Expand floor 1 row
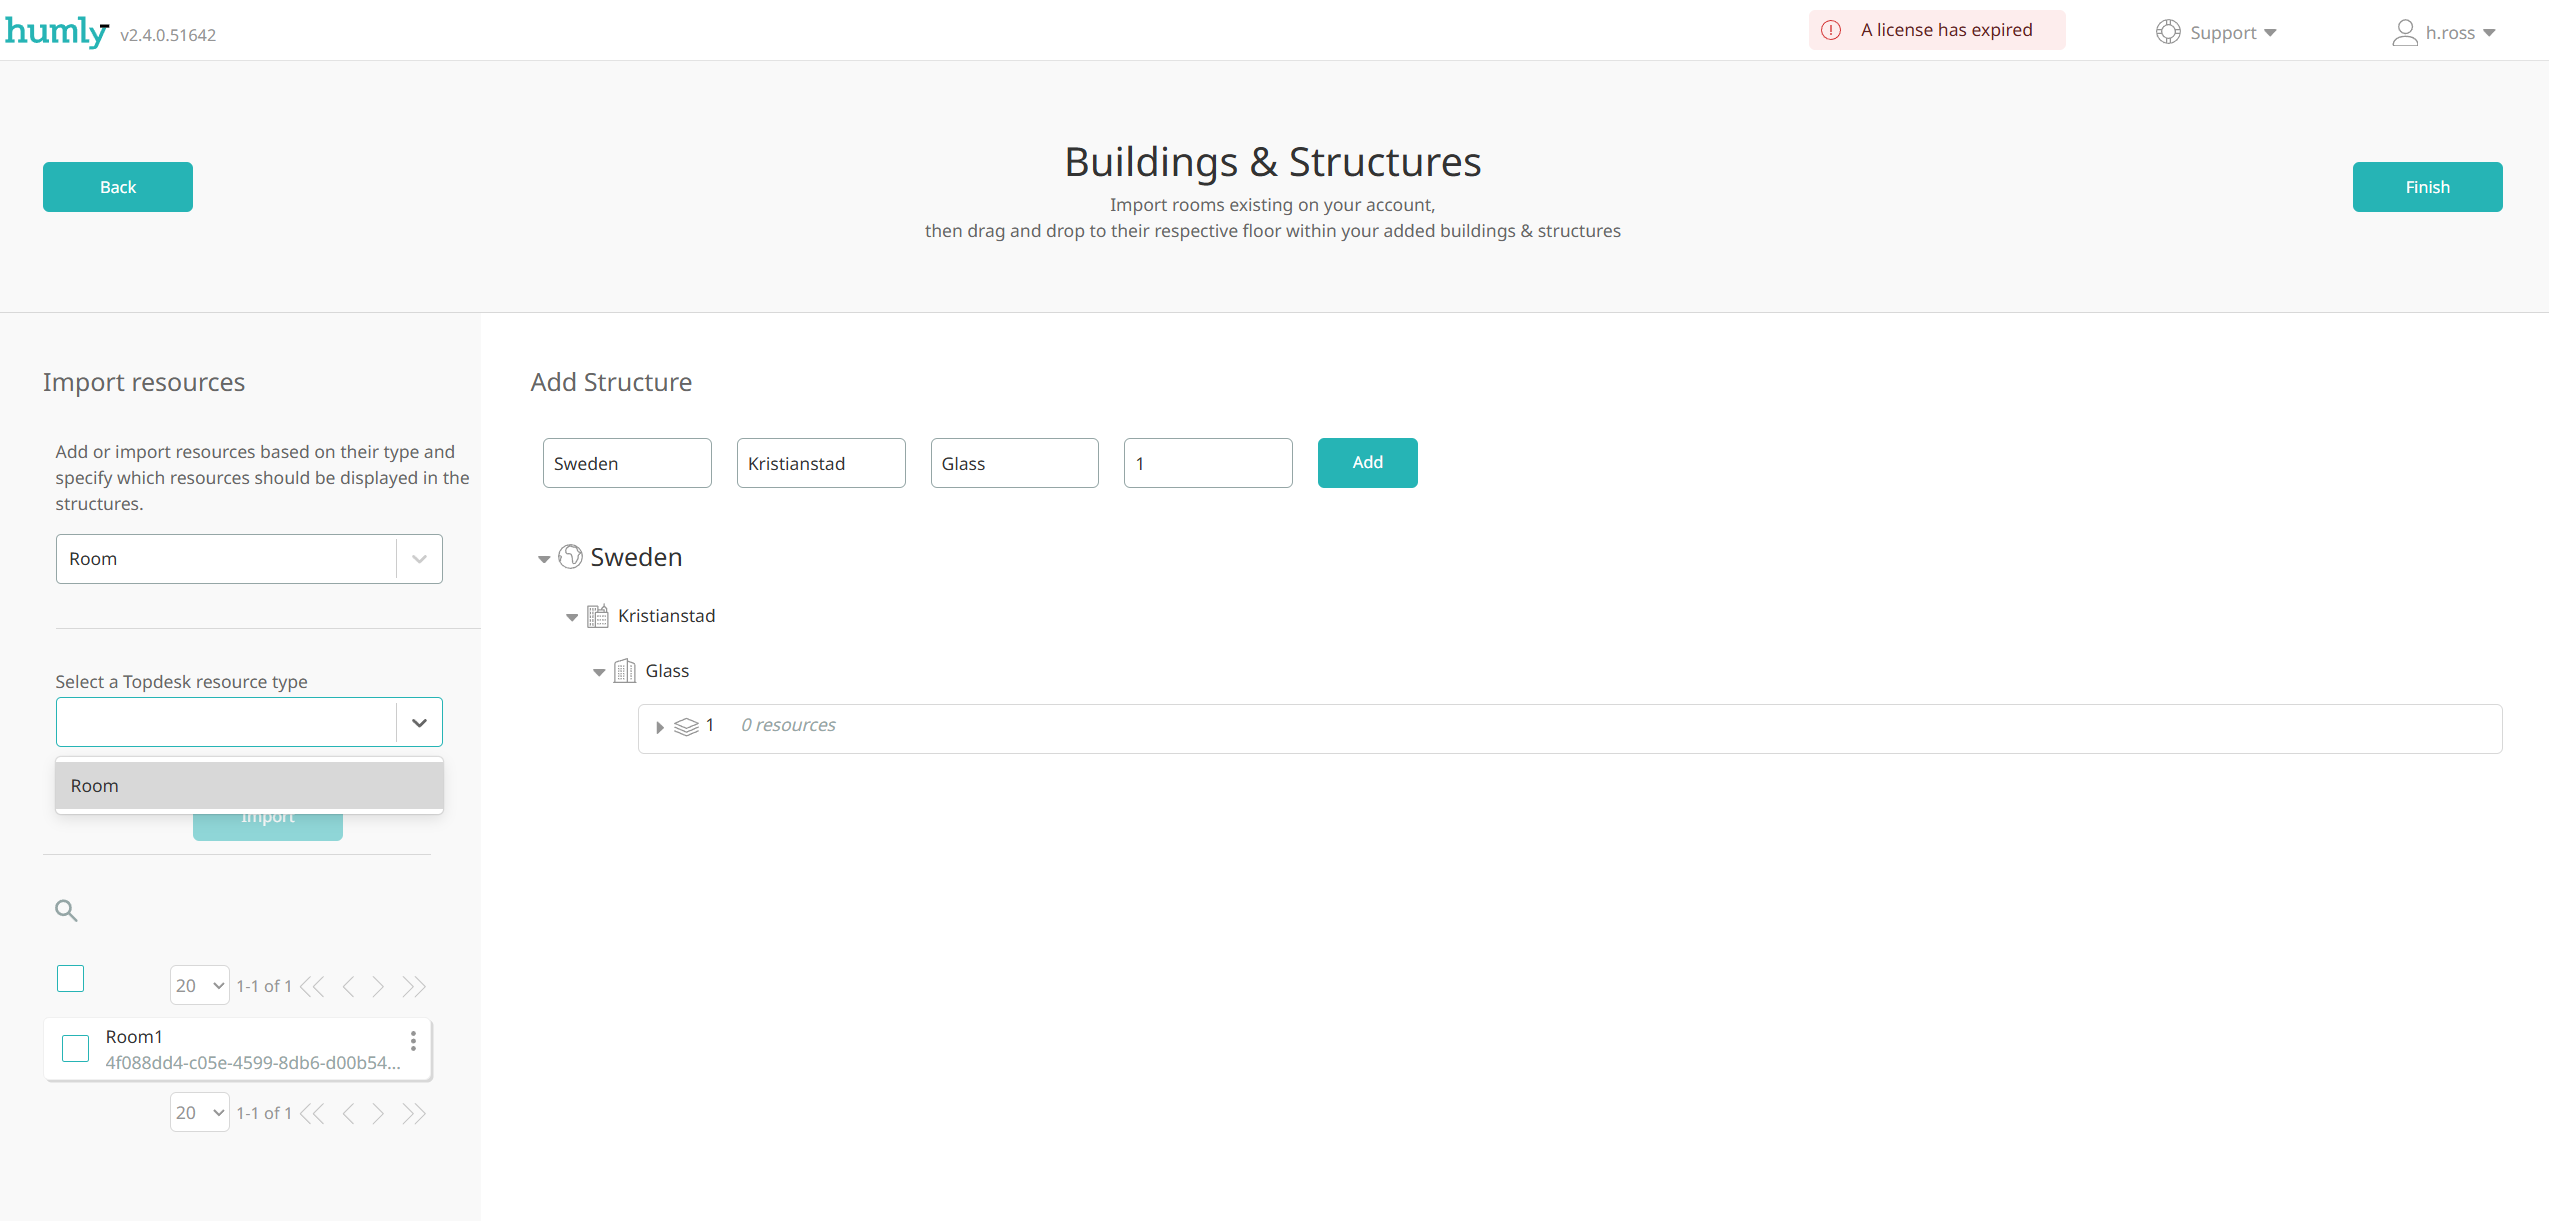Image resolution: width=2549 pixels, height=1221 pixels. pyautogui.click(x=660, y=727)
